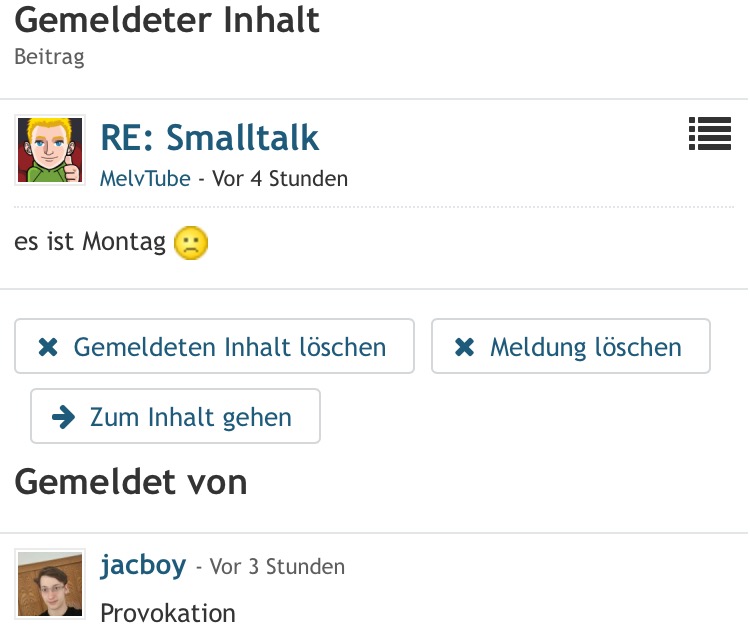Click the post text 'es ist Montag'

[x=90, y=242]
